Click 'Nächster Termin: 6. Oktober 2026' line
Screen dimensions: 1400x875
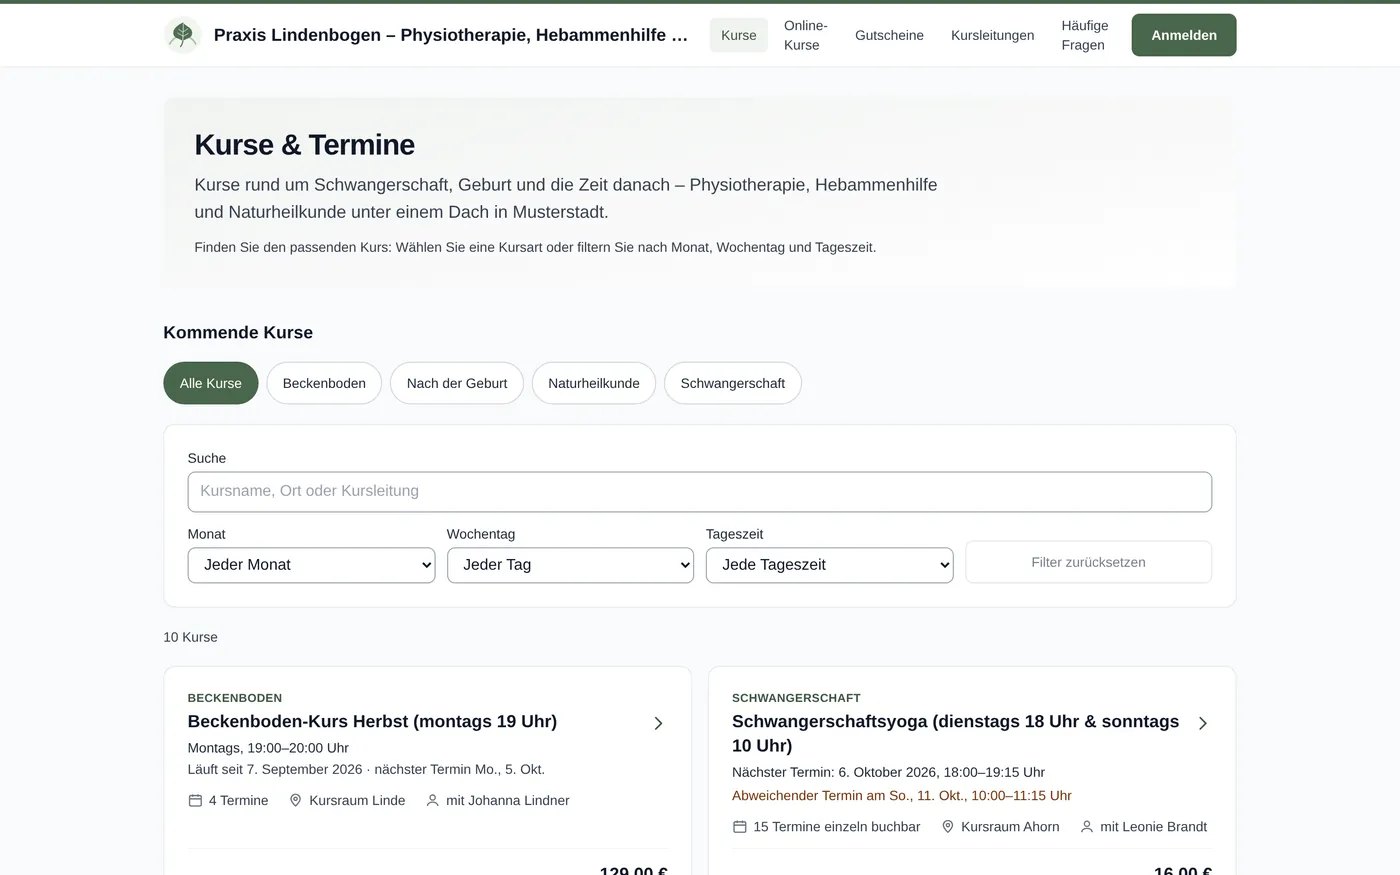point(888,772)
